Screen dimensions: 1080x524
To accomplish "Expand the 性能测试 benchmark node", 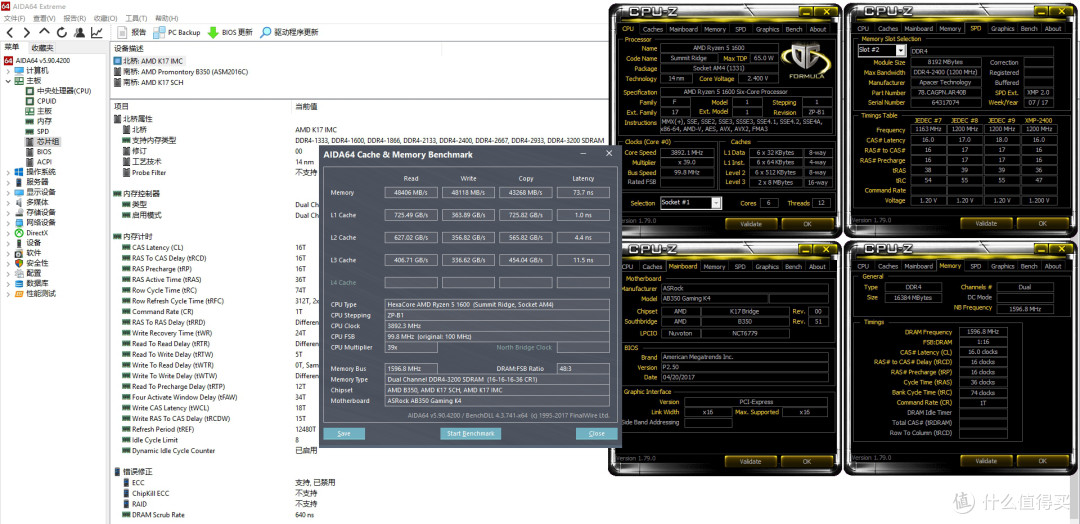I will [x=8, y=293].
